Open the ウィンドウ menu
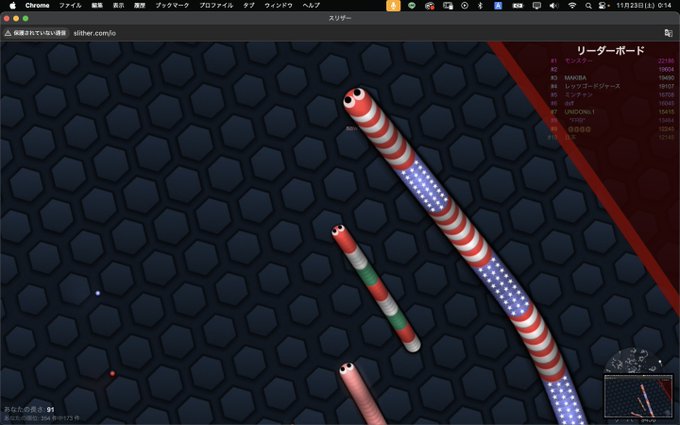 pos(278,6)
